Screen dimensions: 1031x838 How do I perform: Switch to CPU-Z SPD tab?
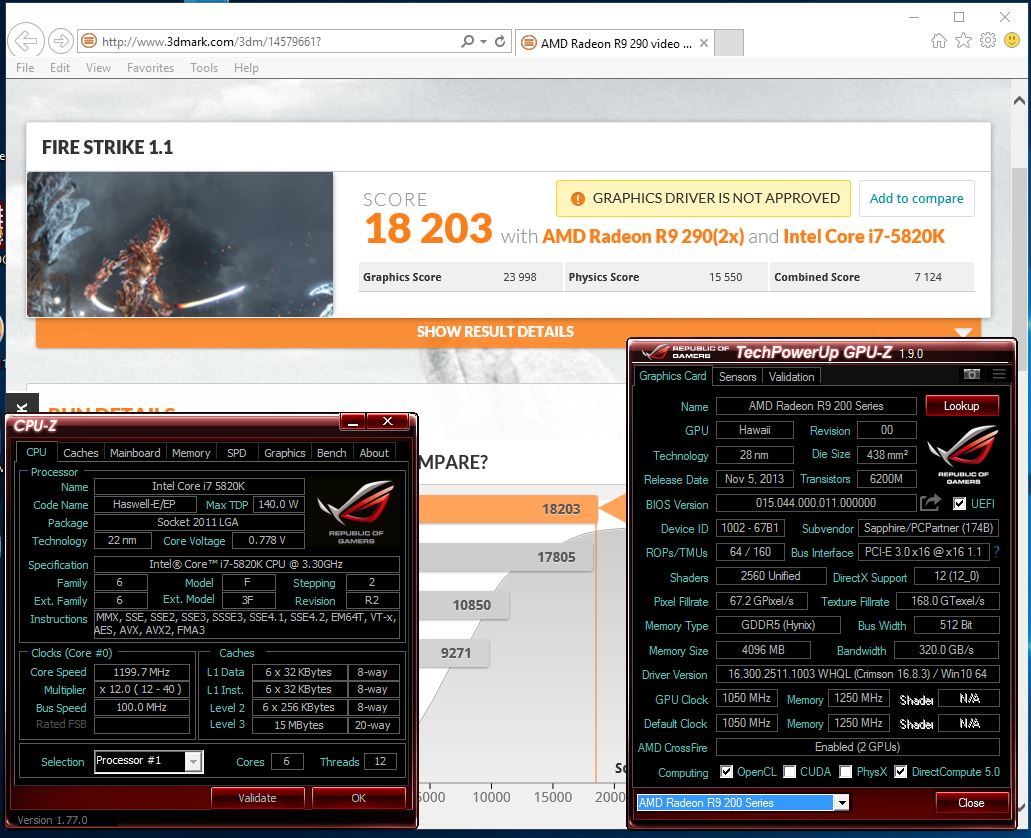tap(237, 453)
